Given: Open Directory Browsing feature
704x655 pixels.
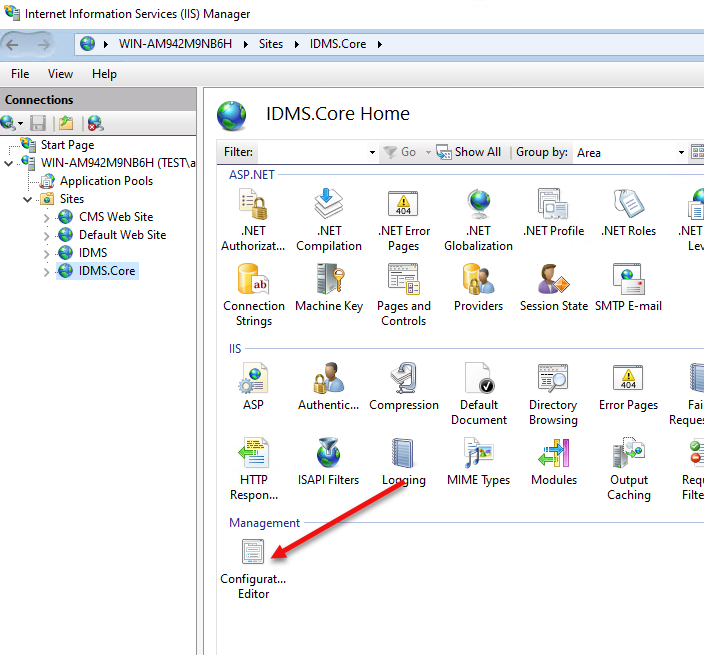Looking at the screenshot, I should pos(553,393).
